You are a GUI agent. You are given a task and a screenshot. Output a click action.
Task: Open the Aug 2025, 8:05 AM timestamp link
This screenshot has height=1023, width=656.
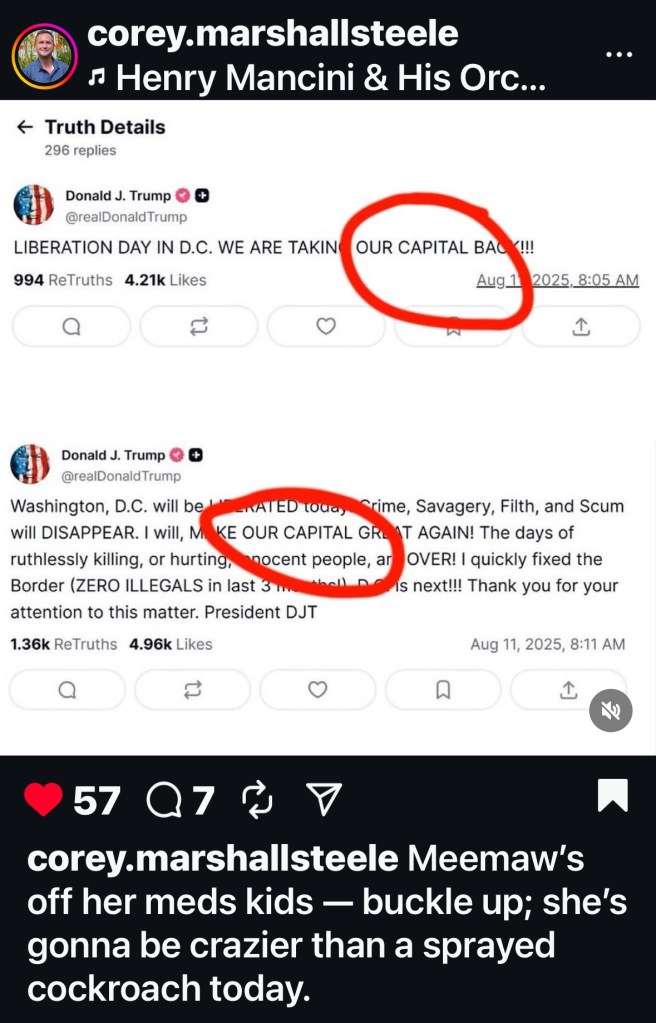(557, 280)
